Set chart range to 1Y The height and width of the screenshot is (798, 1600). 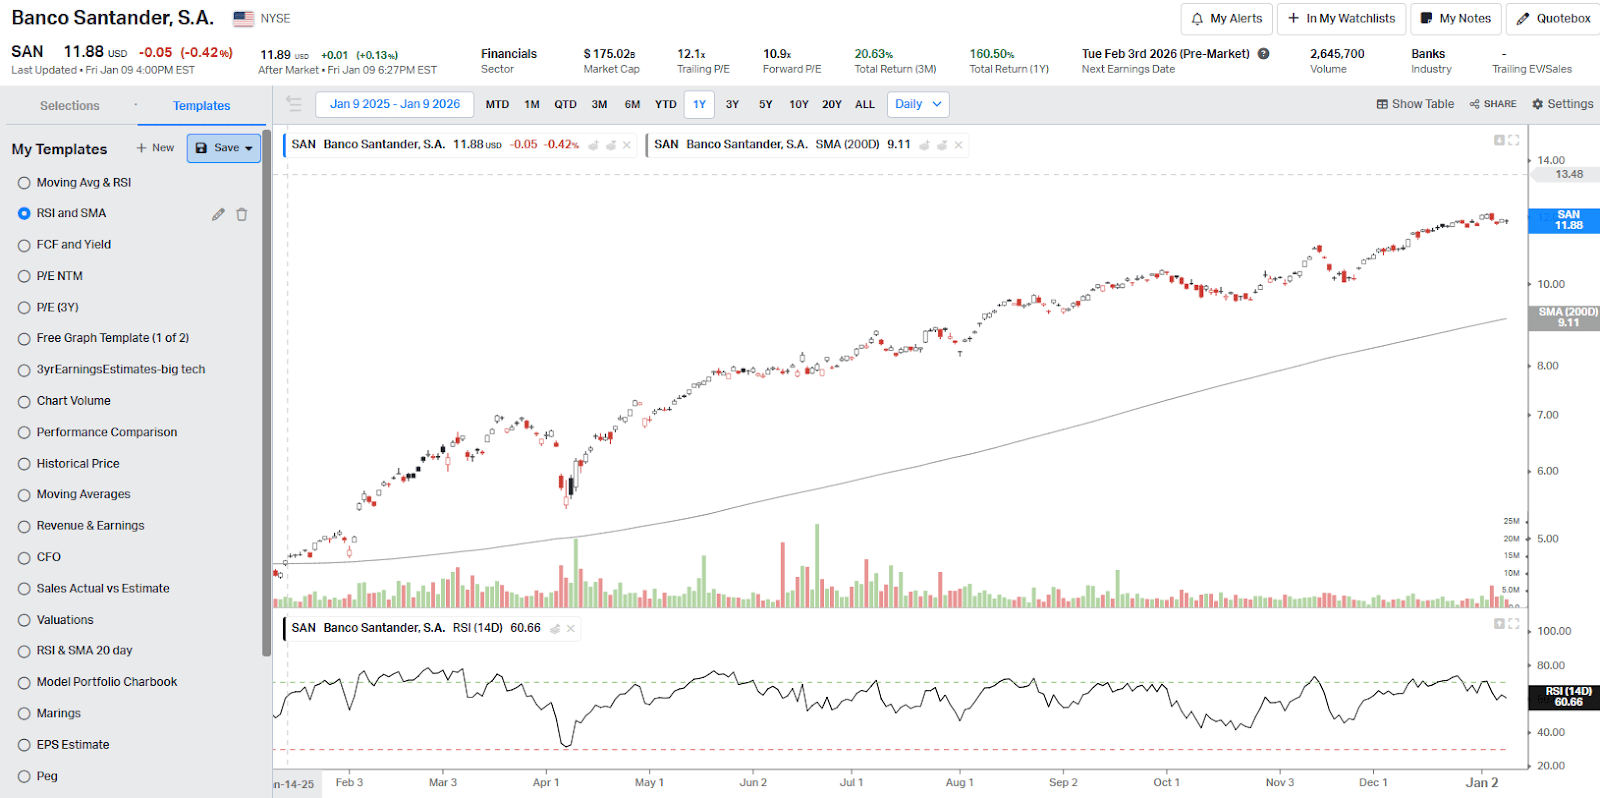[x=700, y=104]
